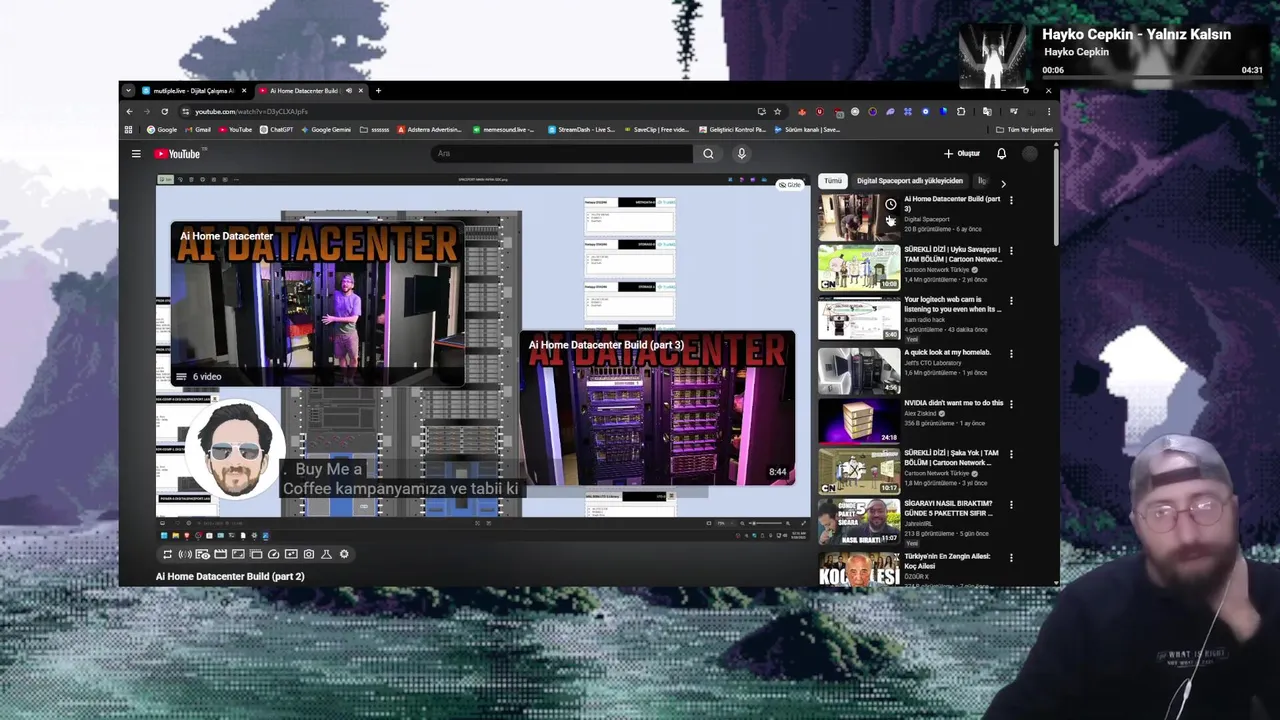The width and height of the screenshot is (1280, 720).
Task: Open options menu for Ai Home Datacenter Part 3
Action: (x=1011, y=200)
